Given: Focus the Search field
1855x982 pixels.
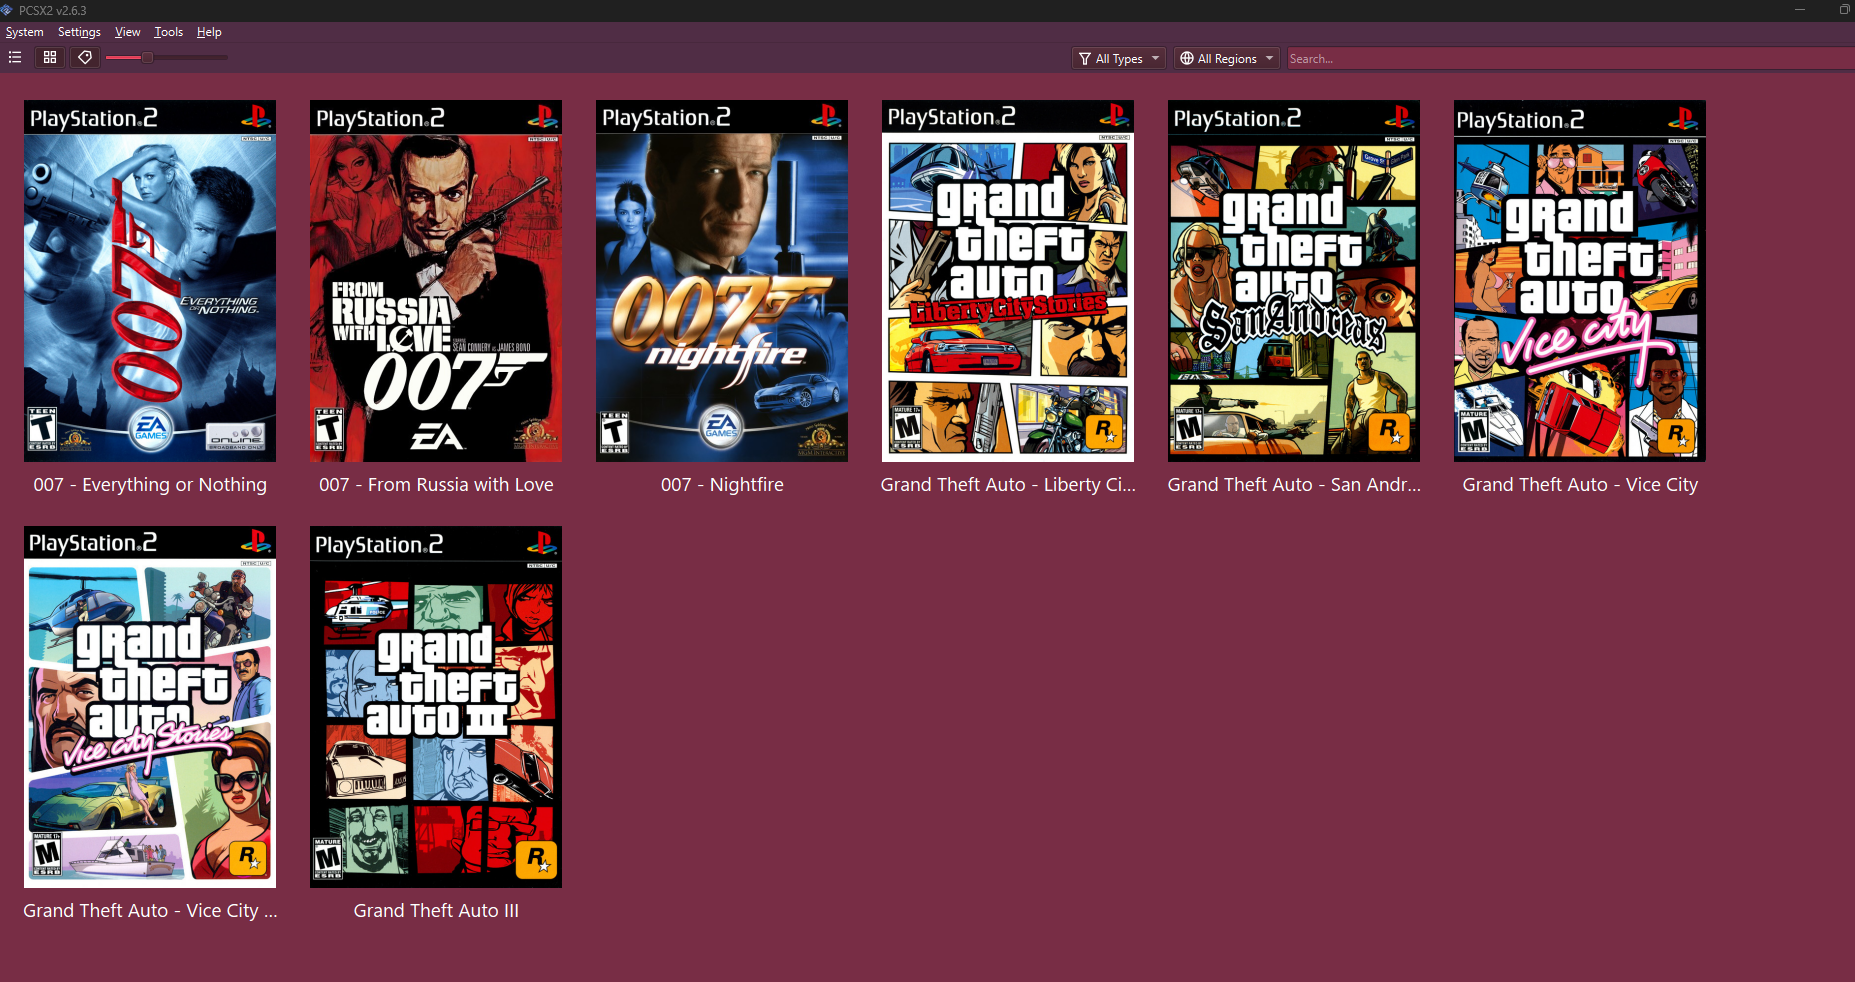Looking at the screenshot, I should (x=1569, y=59).
